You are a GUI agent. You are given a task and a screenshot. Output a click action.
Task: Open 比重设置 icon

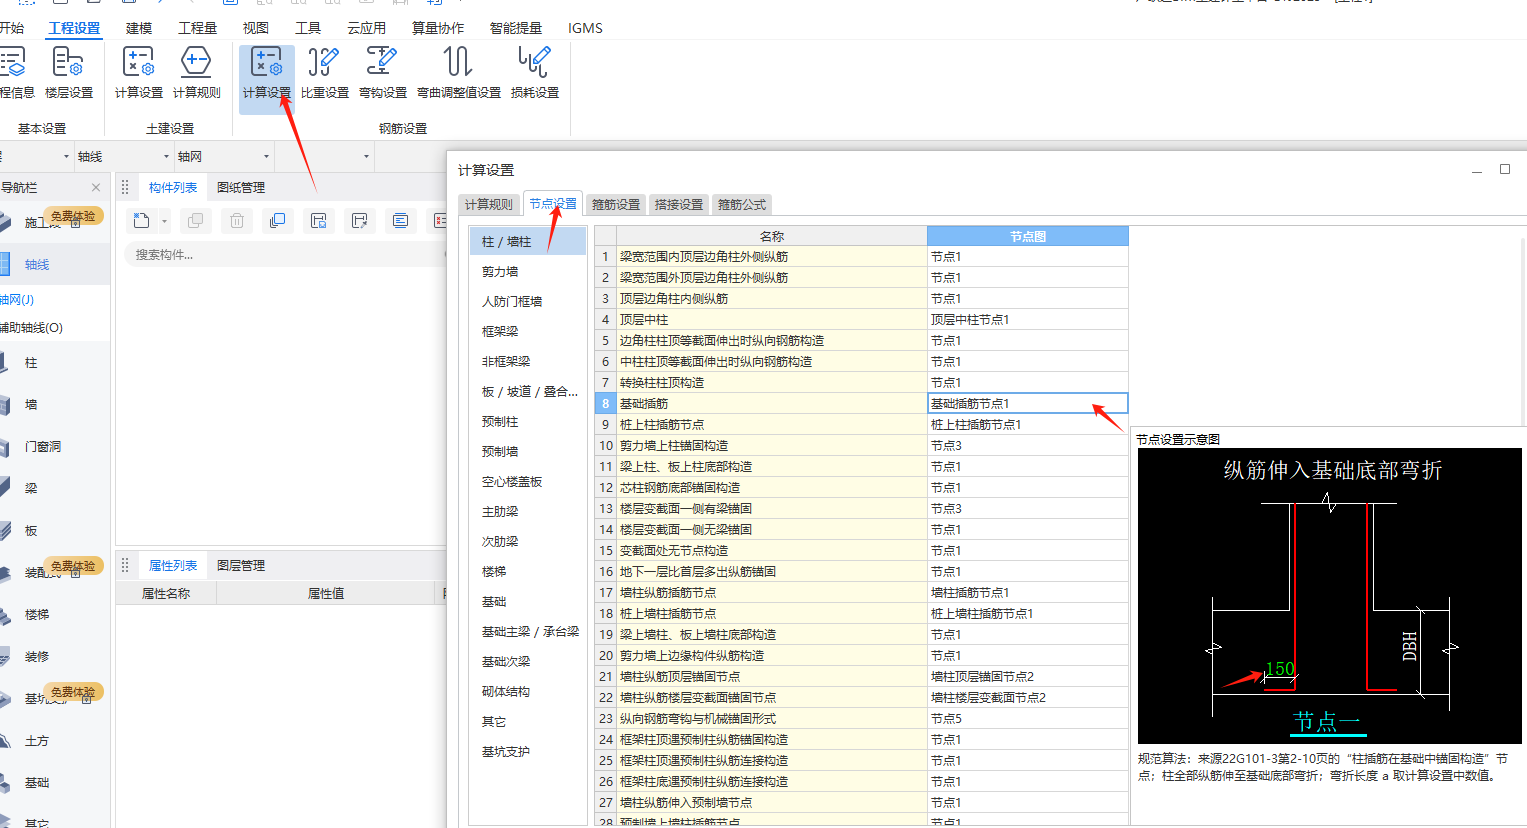[x=324, y=73]
